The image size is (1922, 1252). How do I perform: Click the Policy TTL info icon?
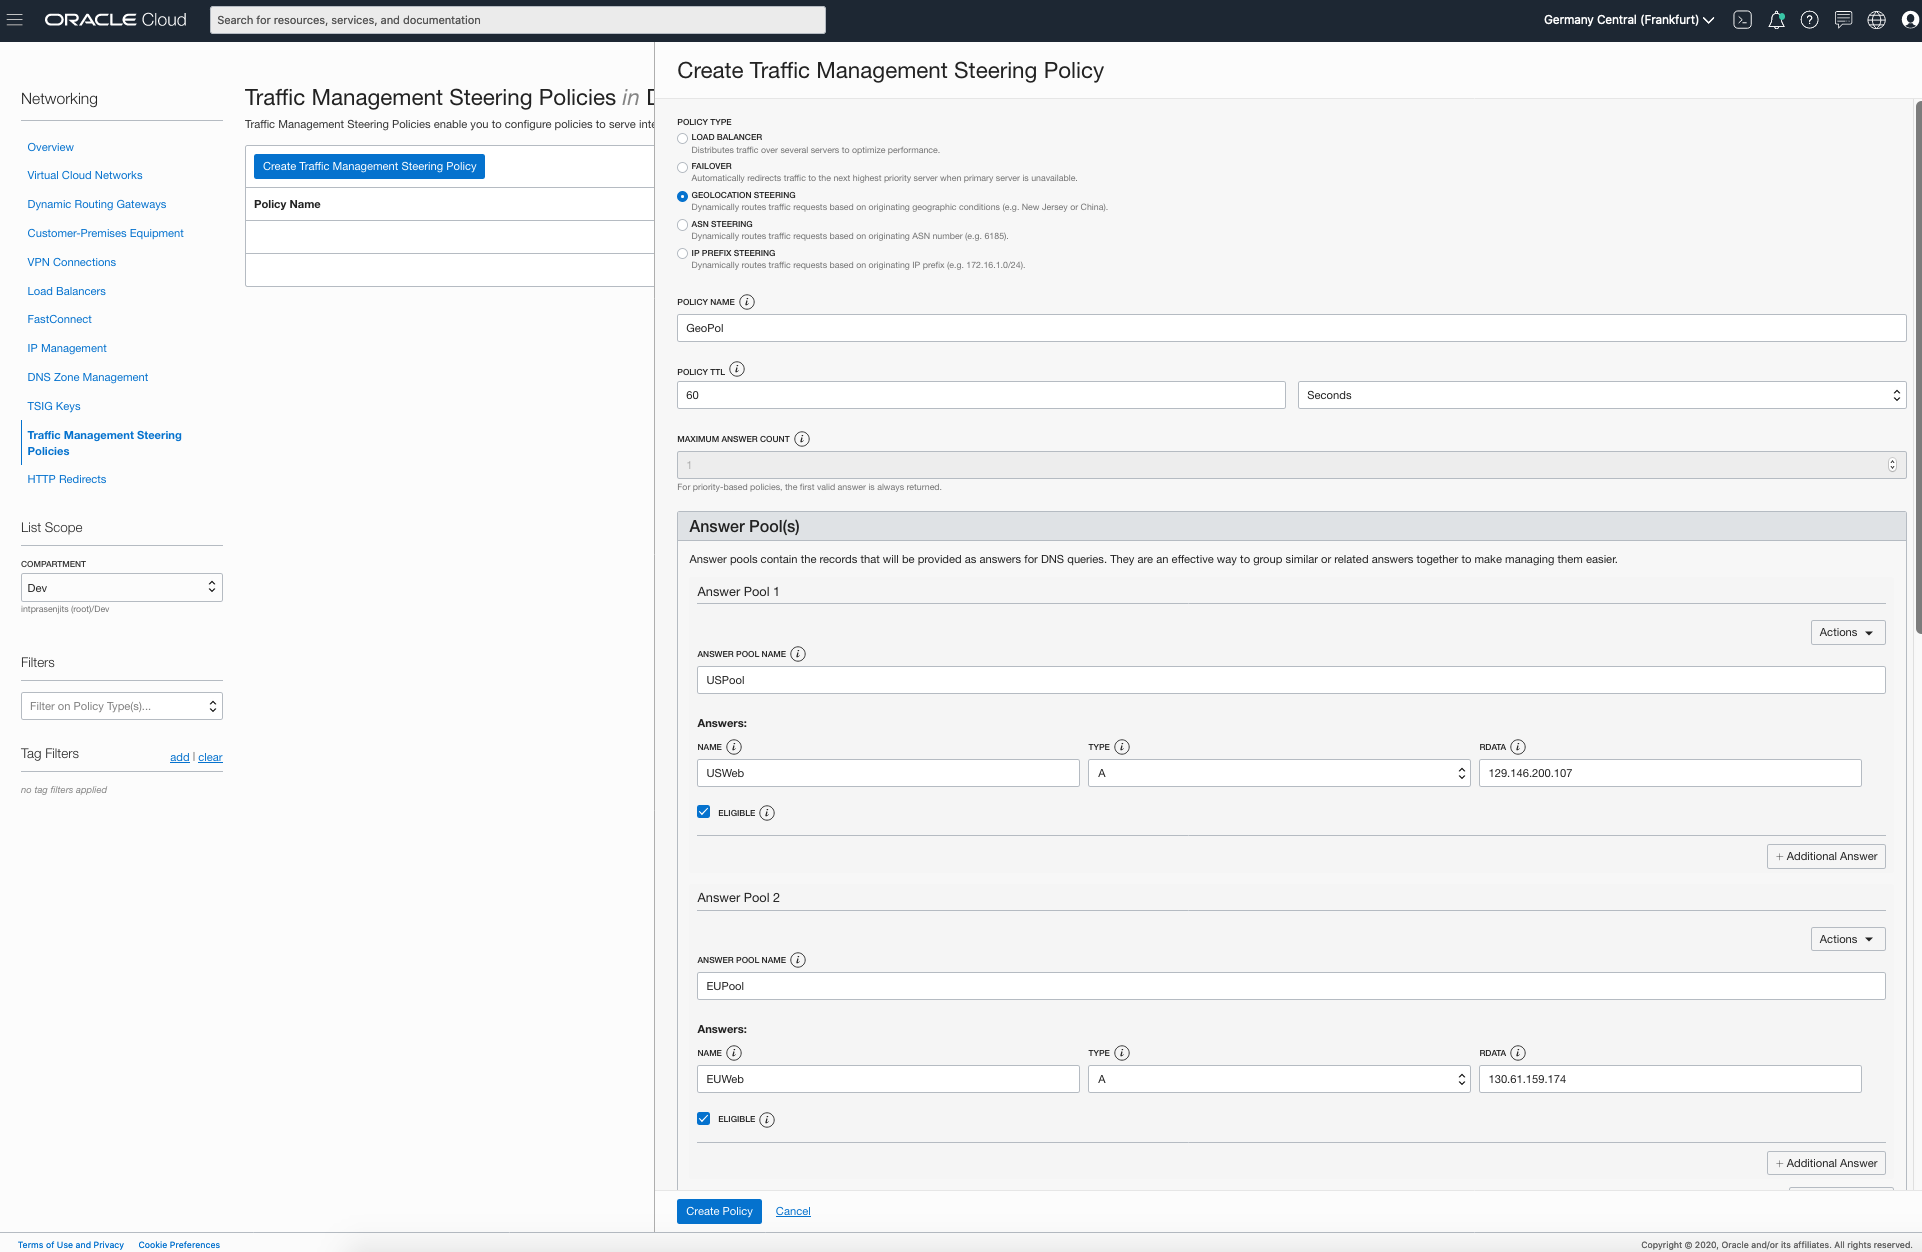(737, 369)
